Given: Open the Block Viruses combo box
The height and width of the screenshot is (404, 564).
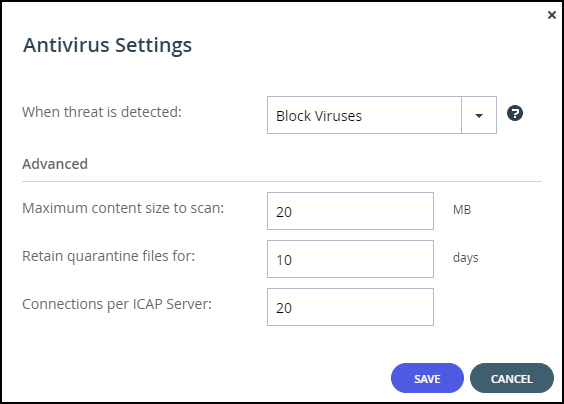Looking at the screenshot, I should click(382, 115).
